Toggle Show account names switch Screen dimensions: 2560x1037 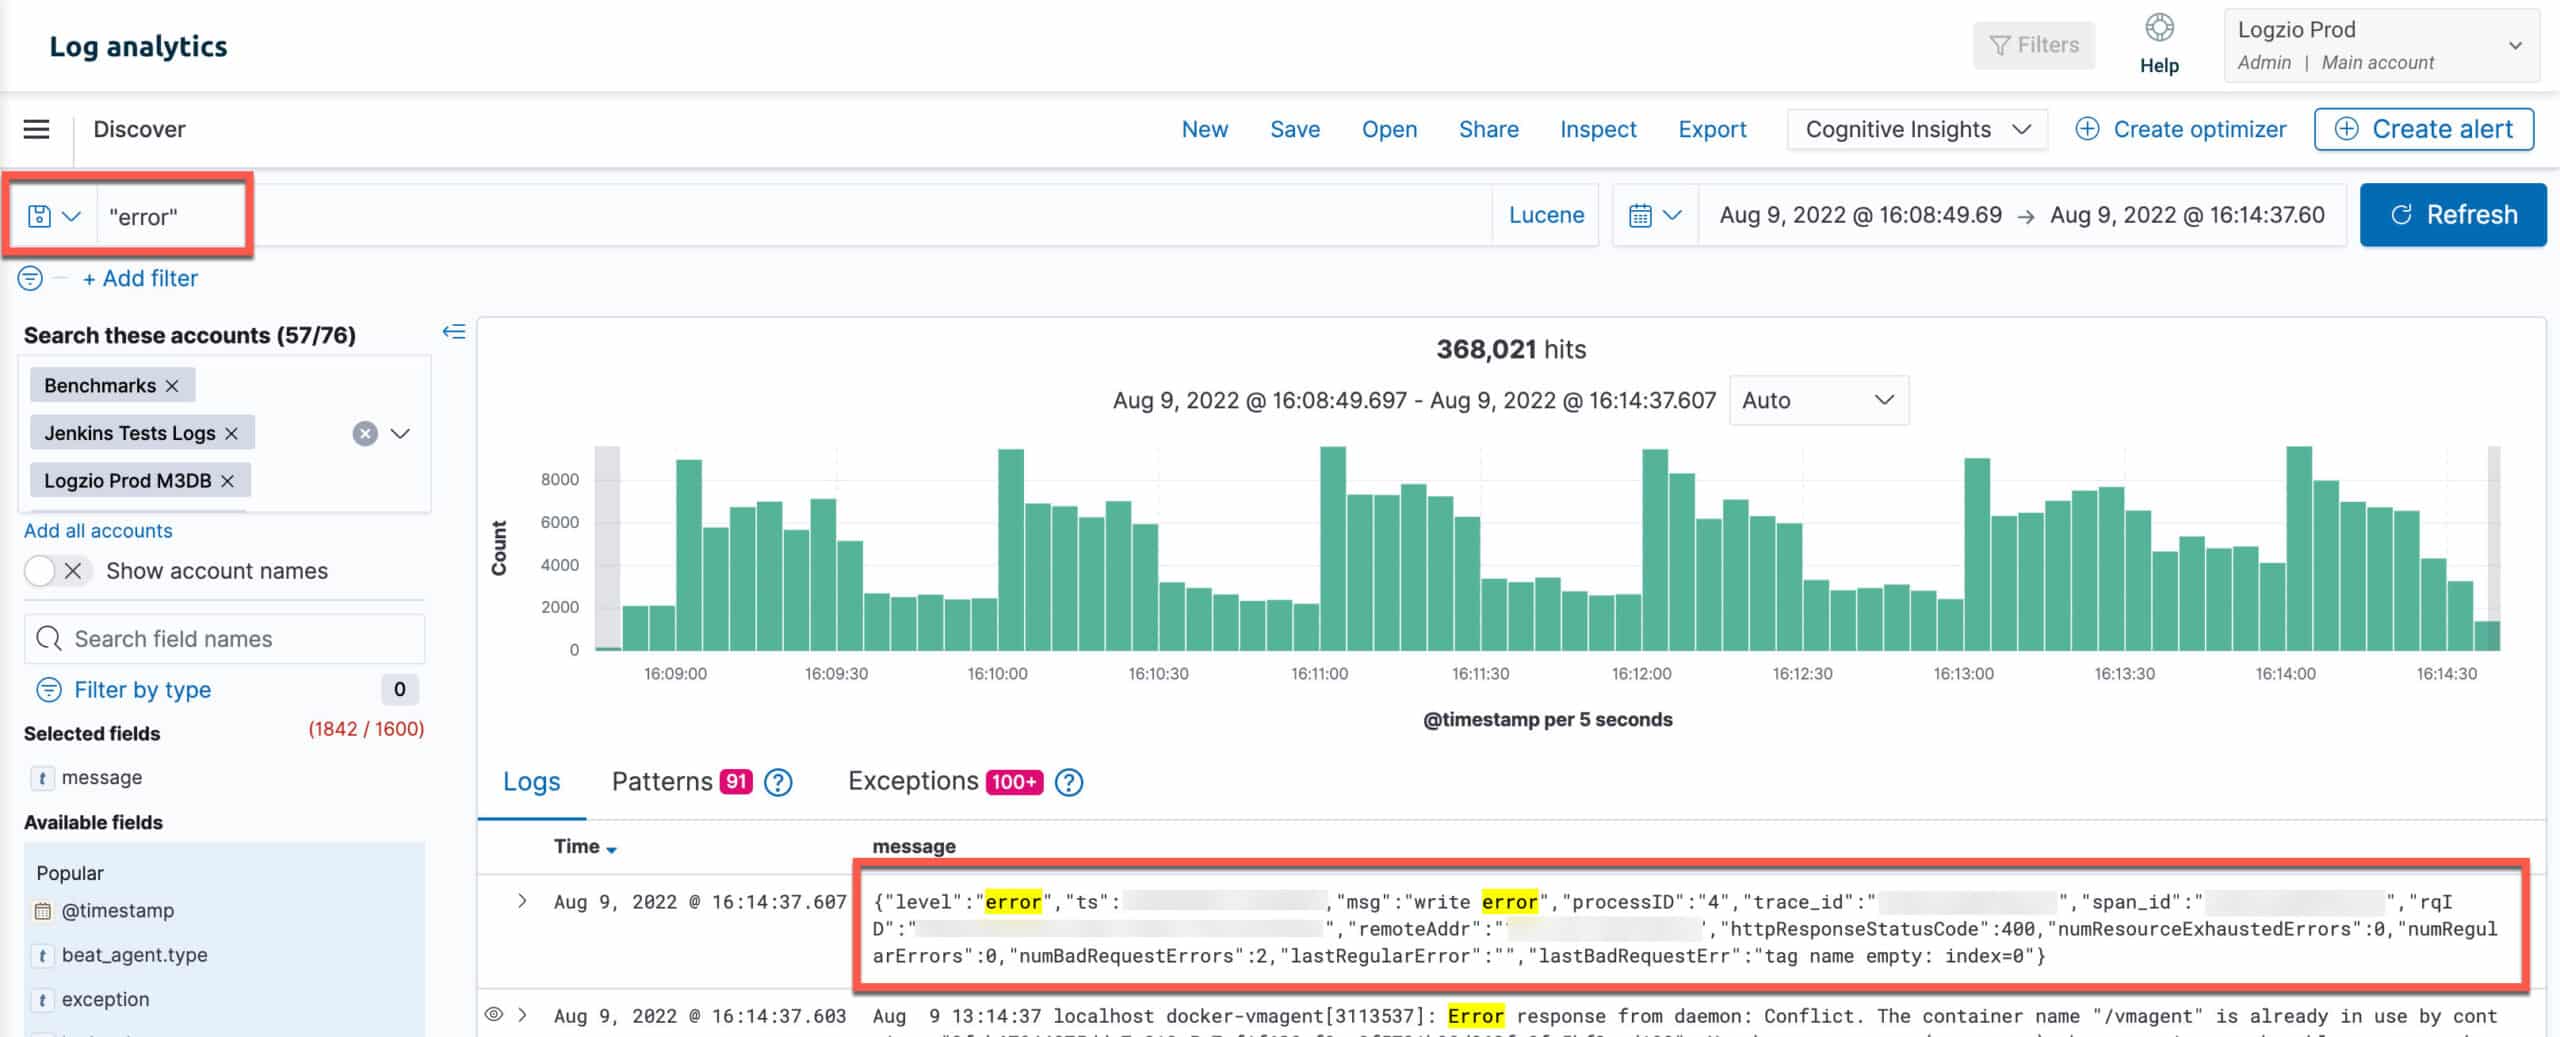pyautogui.click(x=57, y=571)
